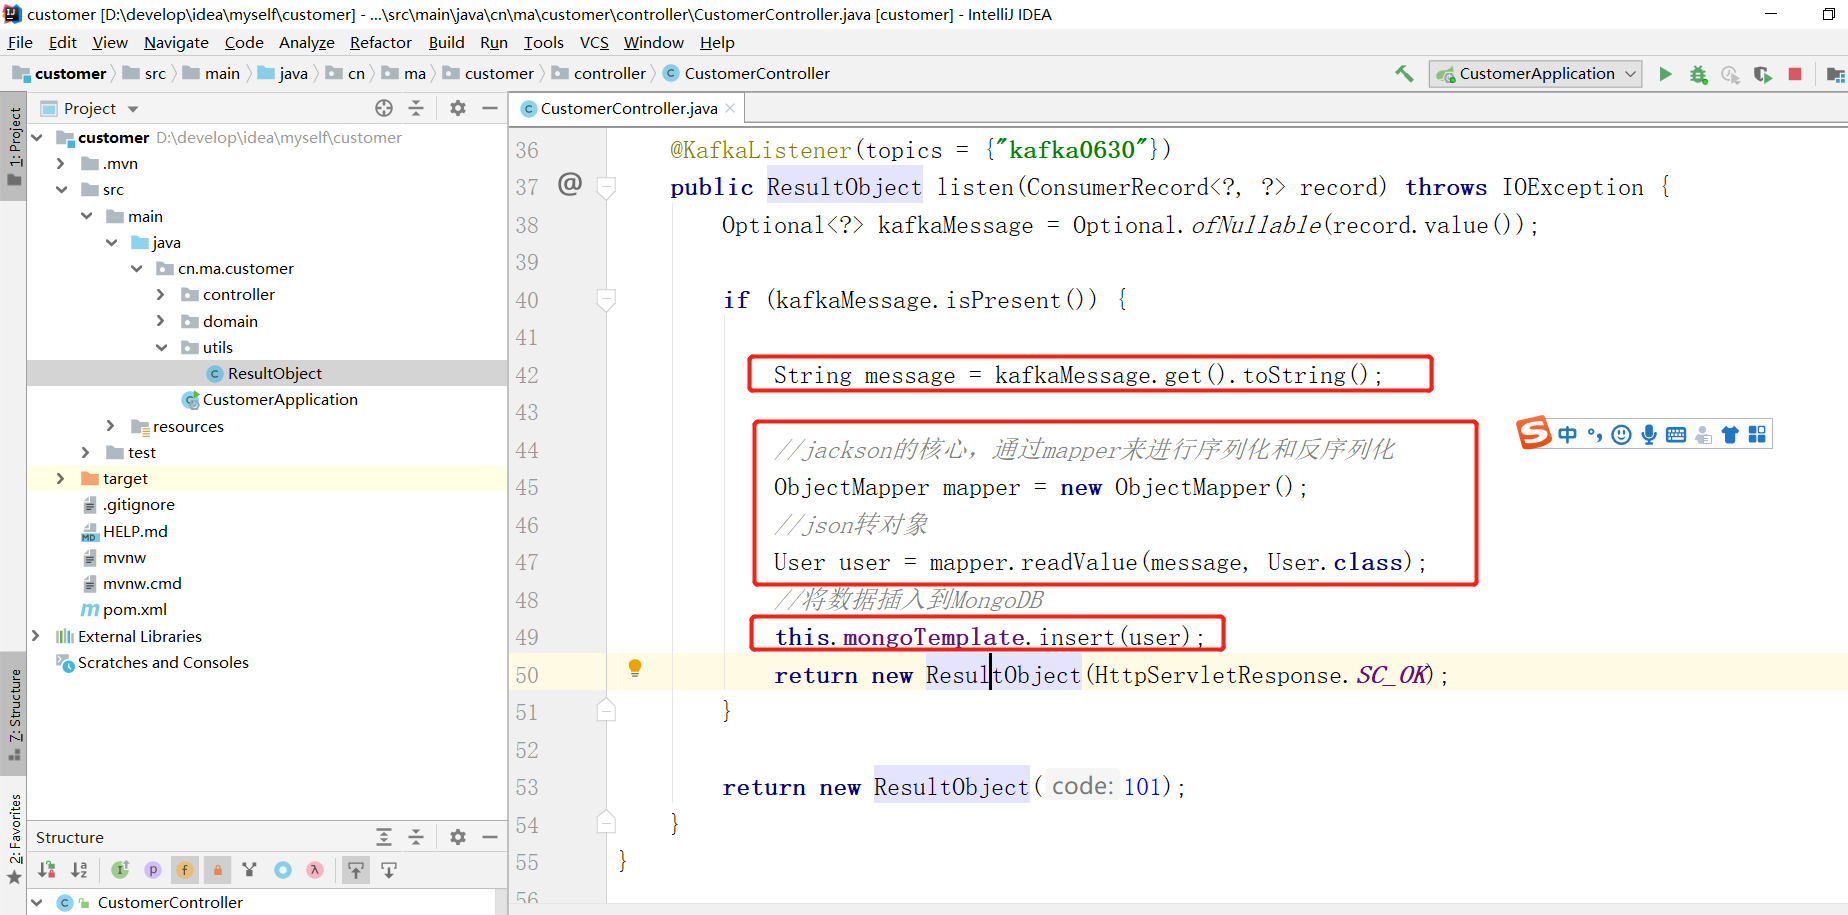Toggle autoscroll to source in Structure
This screenshot has width=1848, height=915.
[356, 870]
